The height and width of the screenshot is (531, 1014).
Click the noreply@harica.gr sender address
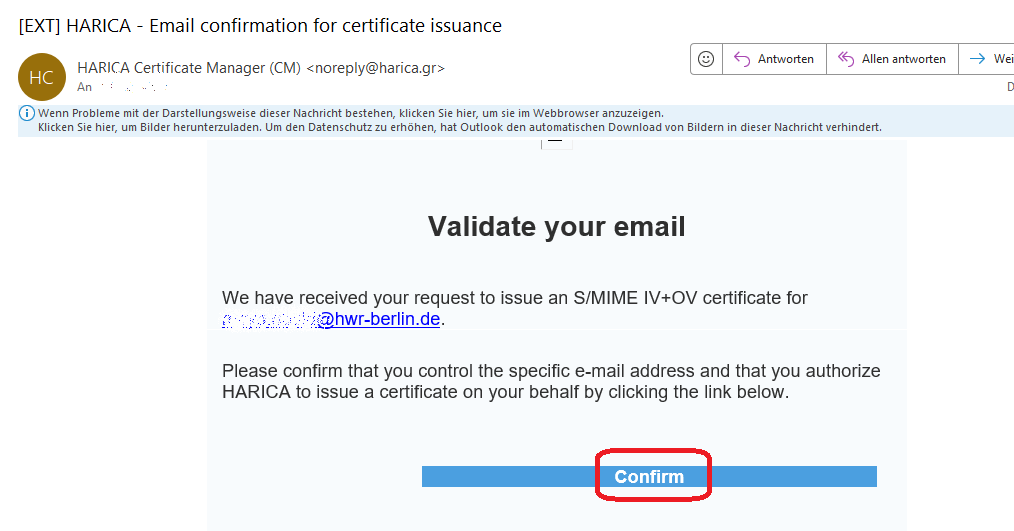376,68
